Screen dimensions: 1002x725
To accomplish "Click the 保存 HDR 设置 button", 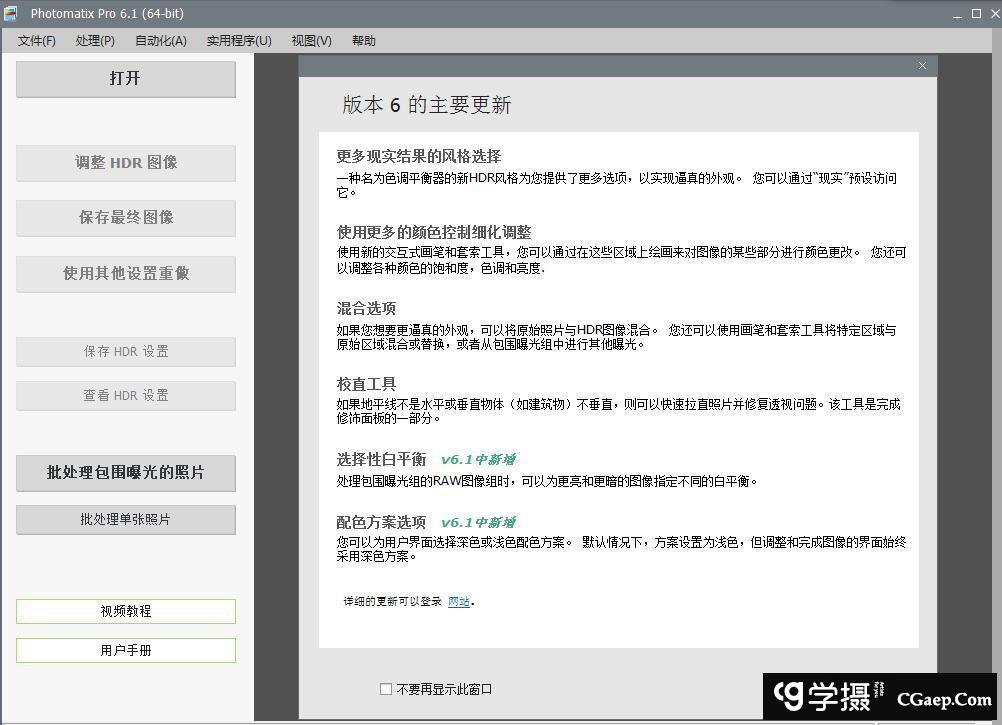I will (x=125, y=352).
